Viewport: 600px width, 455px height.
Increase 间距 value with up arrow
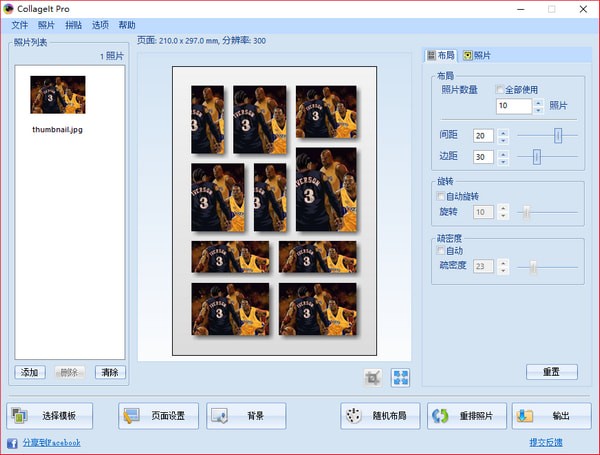pyautogui.click(x=503, y=132)
